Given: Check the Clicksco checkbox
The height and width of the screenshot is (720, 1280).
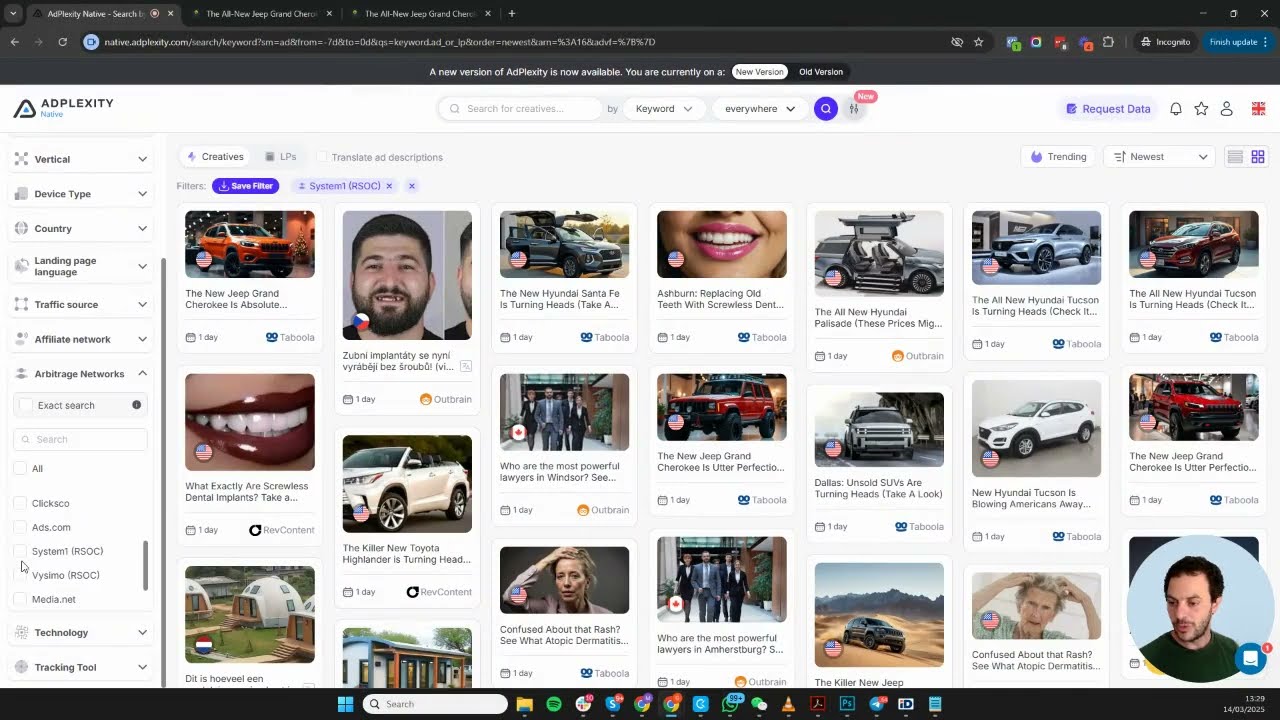Looking at the screenshot, I should pyautogui.click(x=20, y=503).
